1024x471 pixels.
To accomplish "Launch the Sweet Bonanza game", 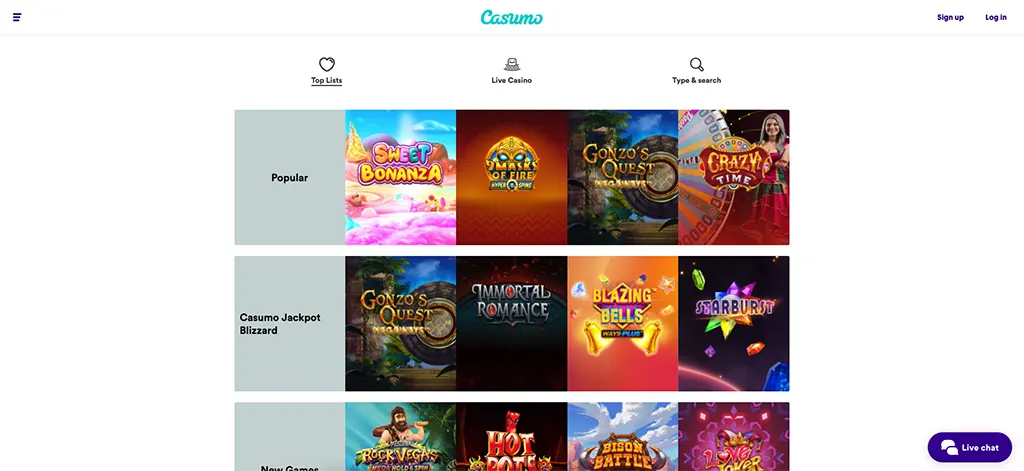I will [x=400, y=177].
